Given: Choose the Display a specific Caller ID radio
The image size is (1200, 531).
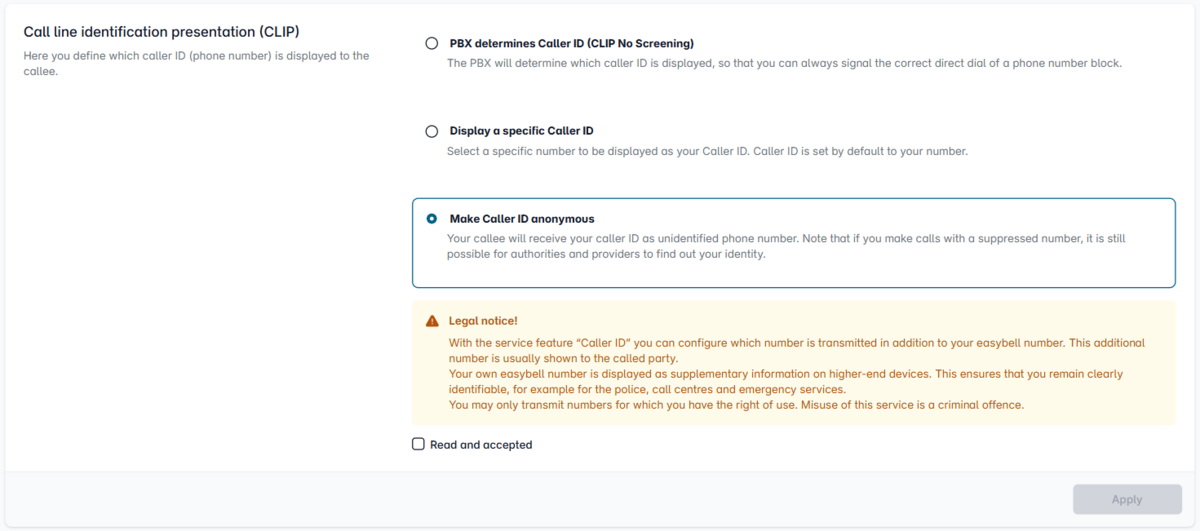Looking at the screenshot, I should [432, 131].
